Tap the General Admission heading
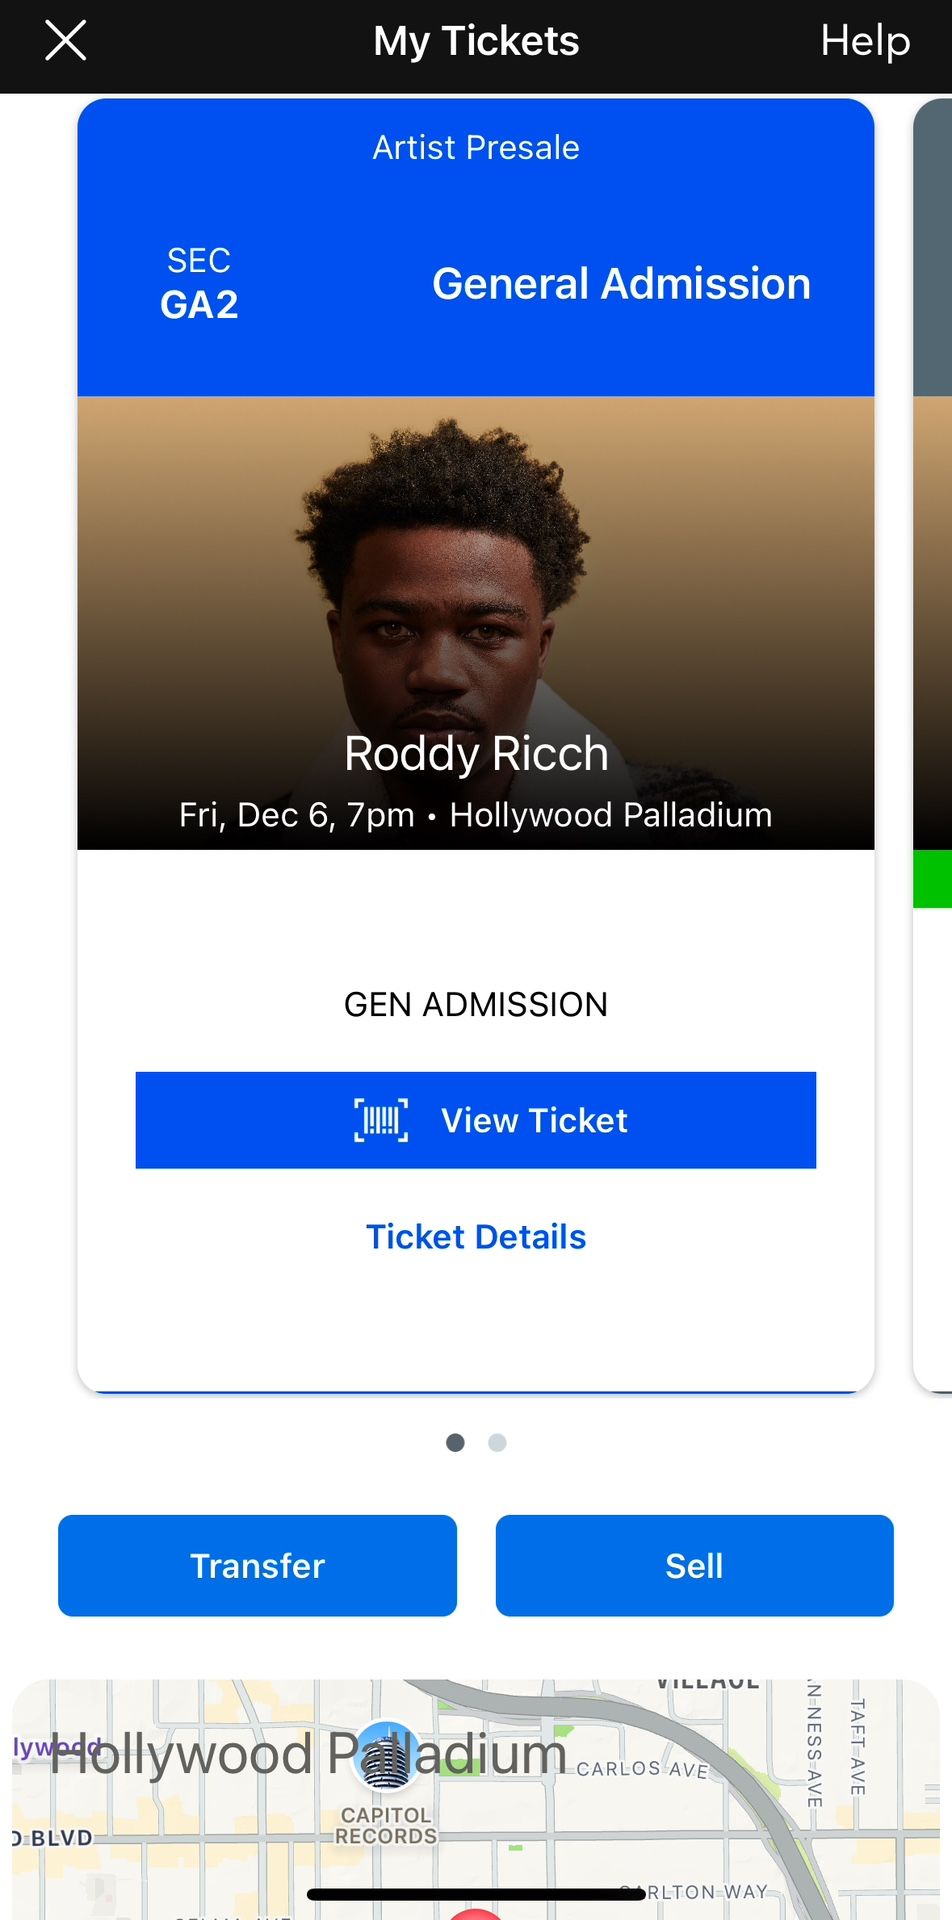Image resolution: width=952 pixels, height=1920 pixels. [x=621, y=284]
